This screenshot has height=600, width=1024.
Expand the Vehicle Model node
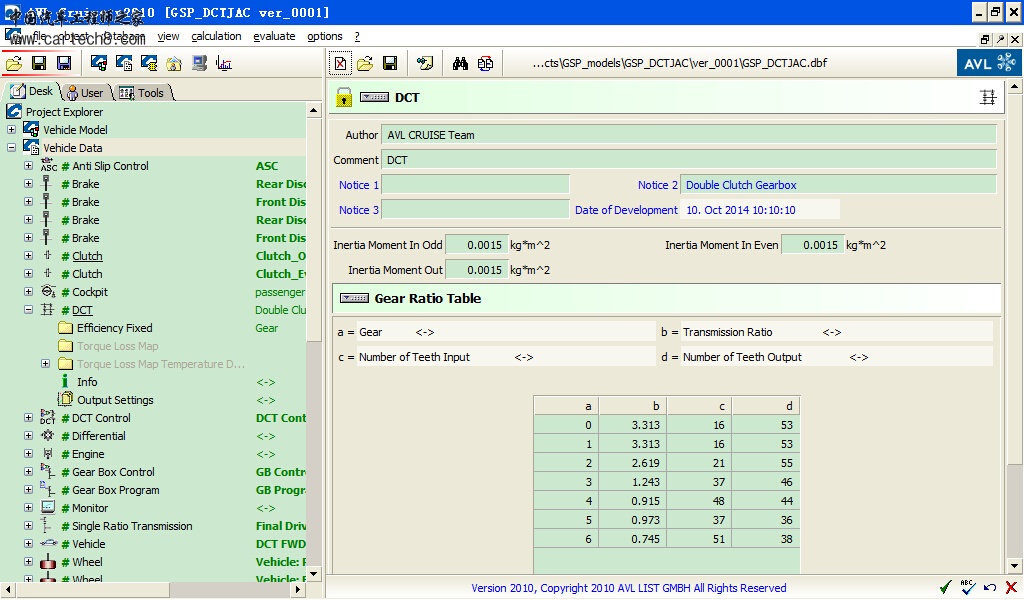click(11, 129)
